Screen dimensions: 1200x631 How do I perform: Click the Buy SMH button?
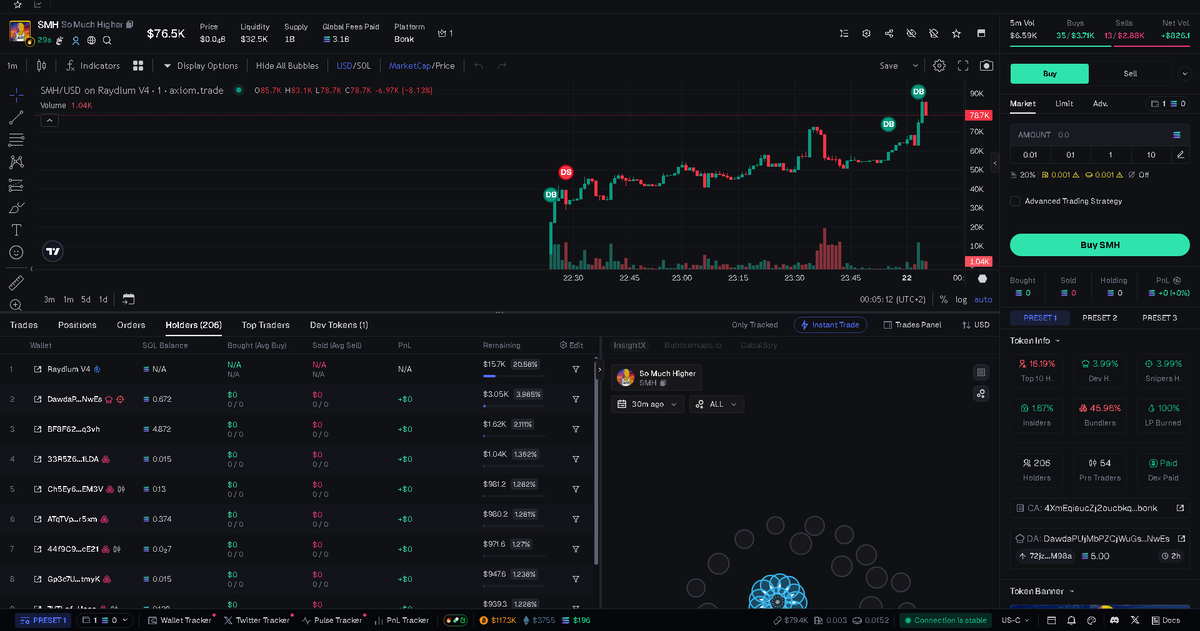click(1100, 245)
